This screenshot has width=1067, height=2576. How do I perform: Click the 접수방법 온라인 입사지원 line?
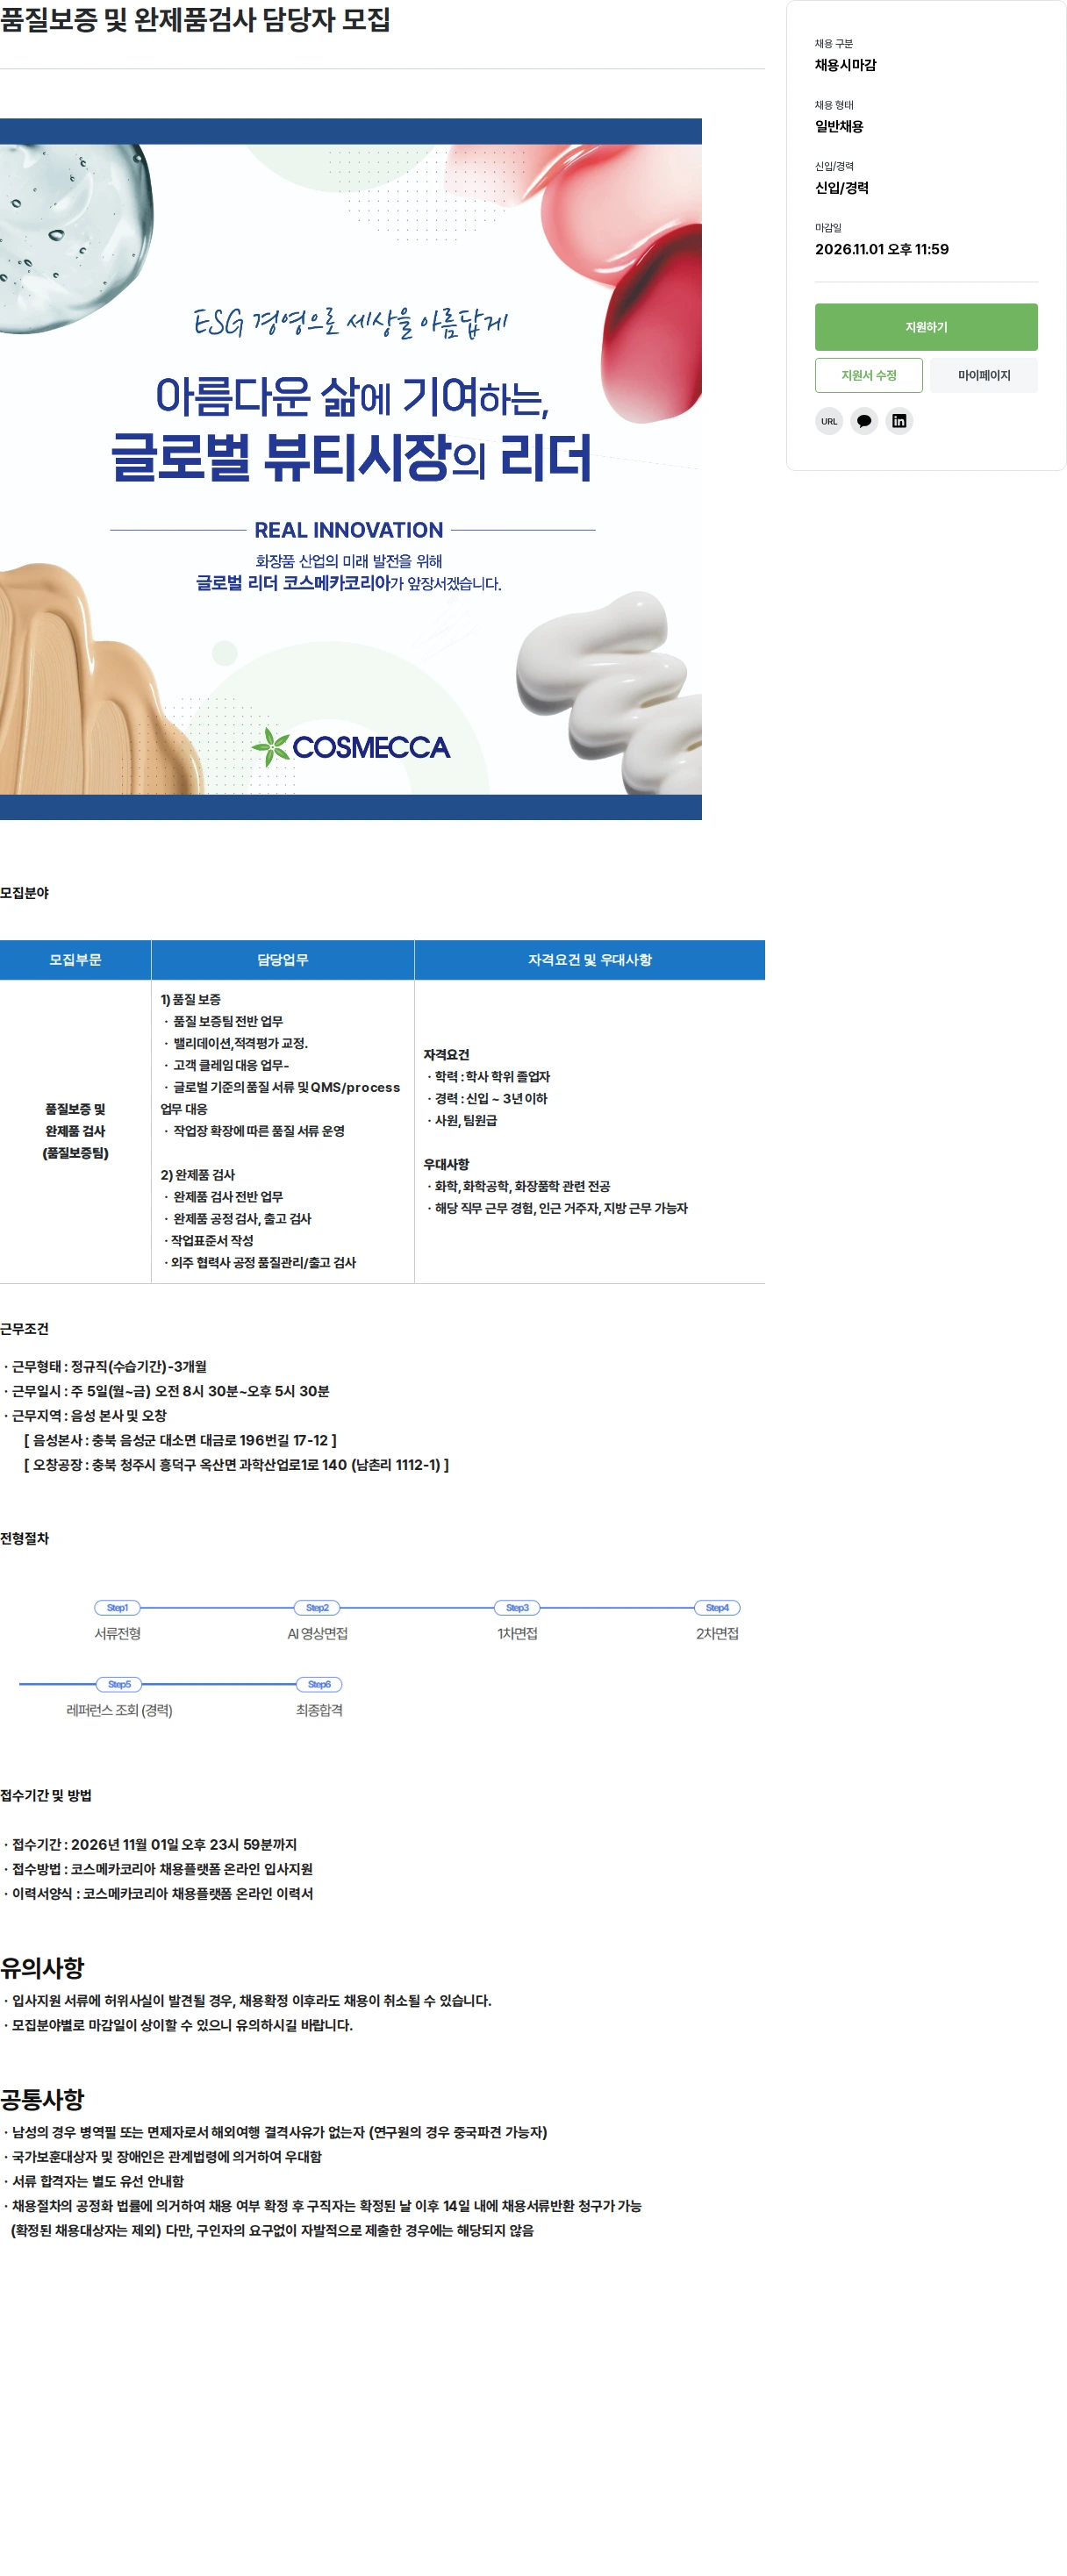tap(158, 1869)
